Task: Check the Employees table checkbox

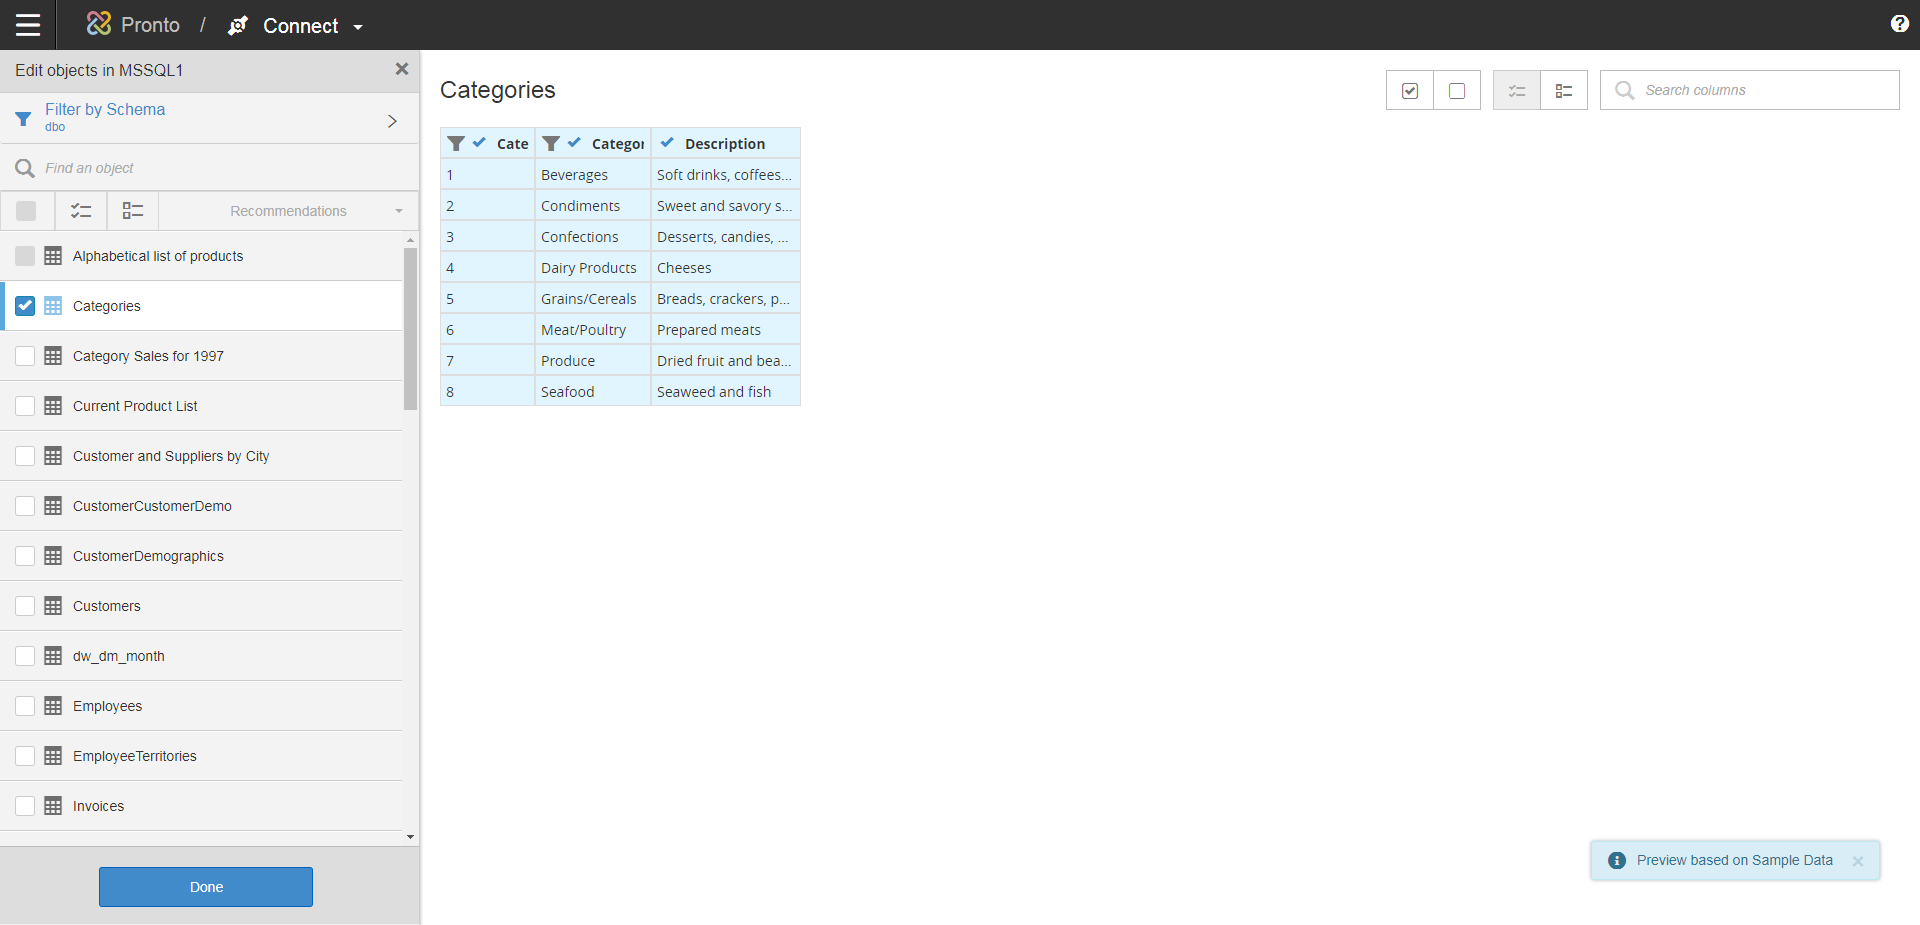Action: pos(25,706)
